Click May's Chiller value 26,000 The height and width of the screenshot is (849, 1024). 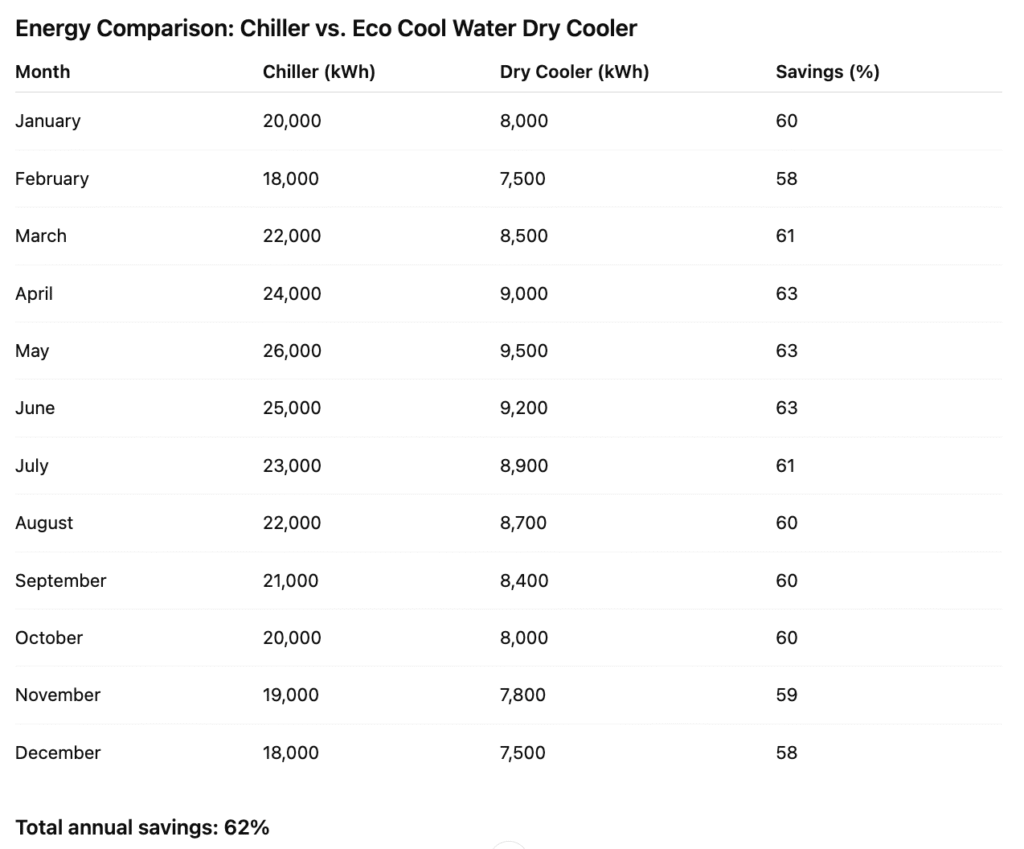point(292,351)
